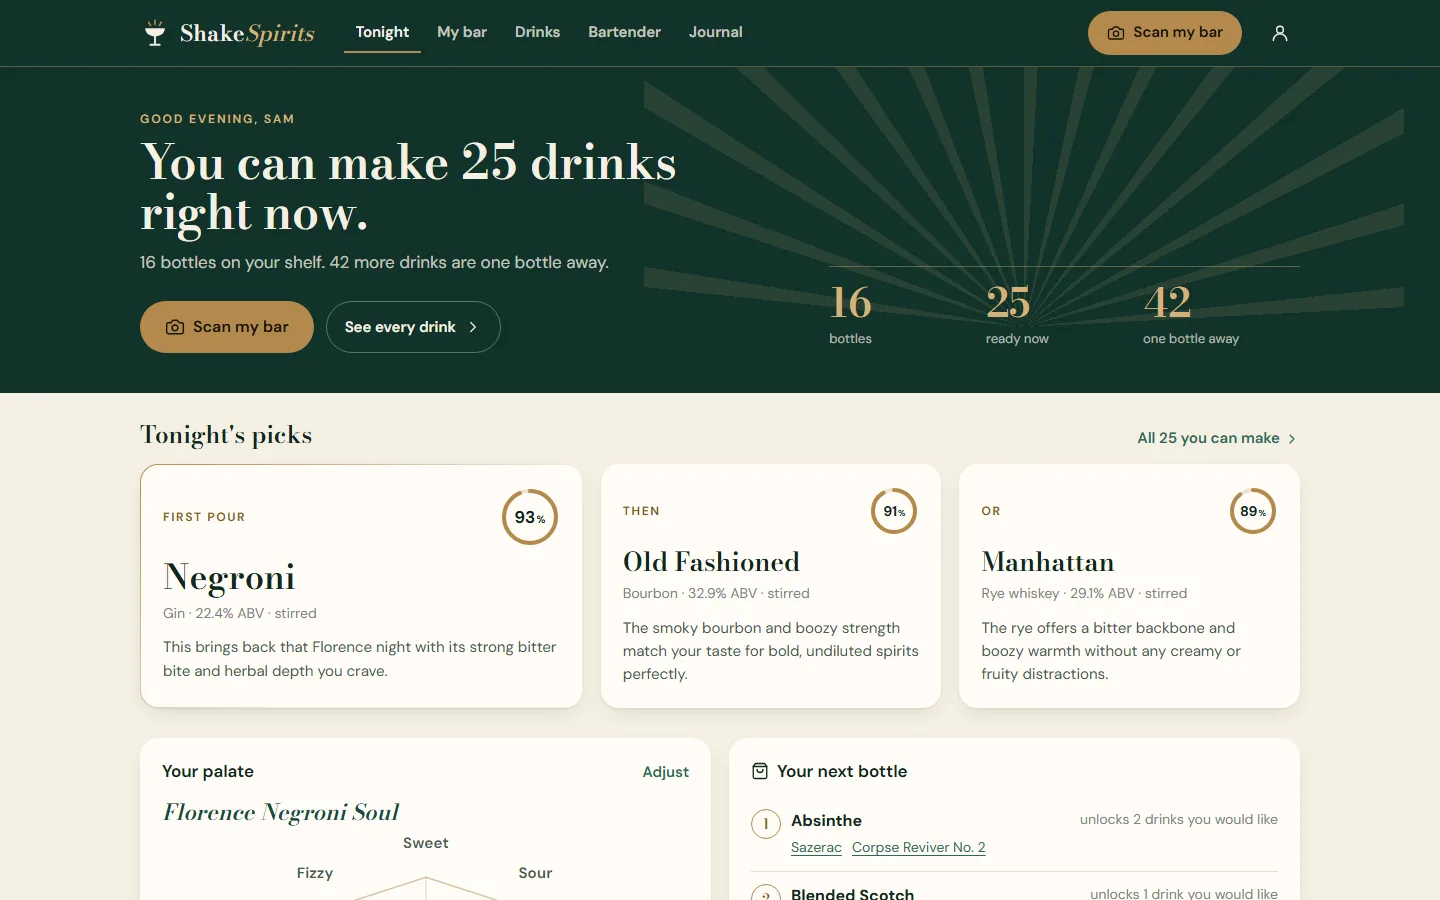The height and width of the screenshot is (900, 1440).
Task: Click Bourbon · 32.9% ABV · stirred details
Action: click(716, 593)
